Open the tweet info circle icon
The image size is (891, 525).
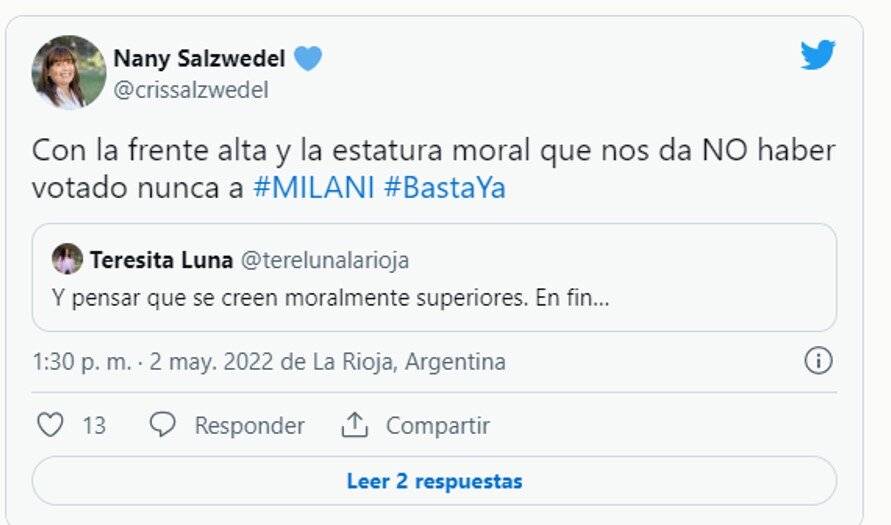(818, 360)
